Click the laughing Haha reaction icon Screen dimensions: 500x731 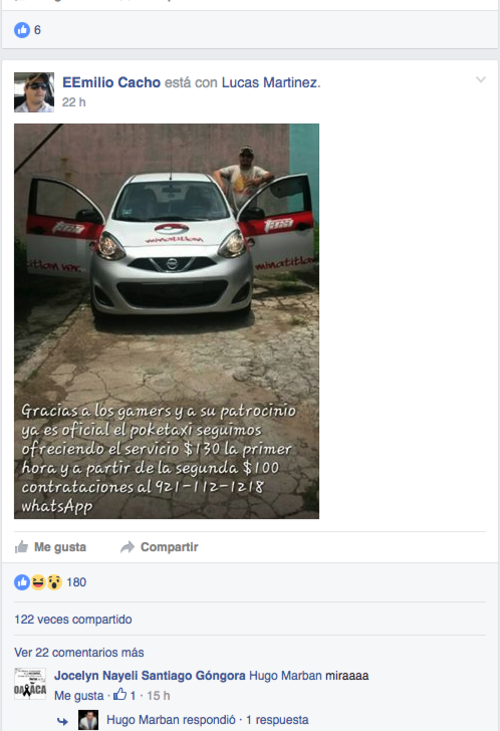click(x=38, y=582)
